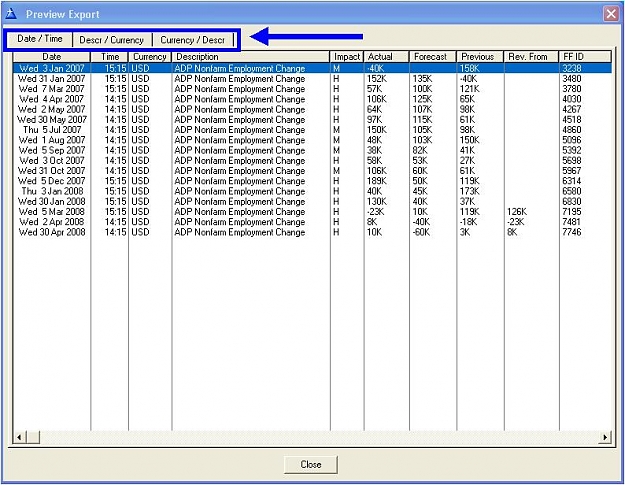Select row dated Thu 5 Jul 2007
The height and width of the screenshot is (485, 625).
coord(312,130)
